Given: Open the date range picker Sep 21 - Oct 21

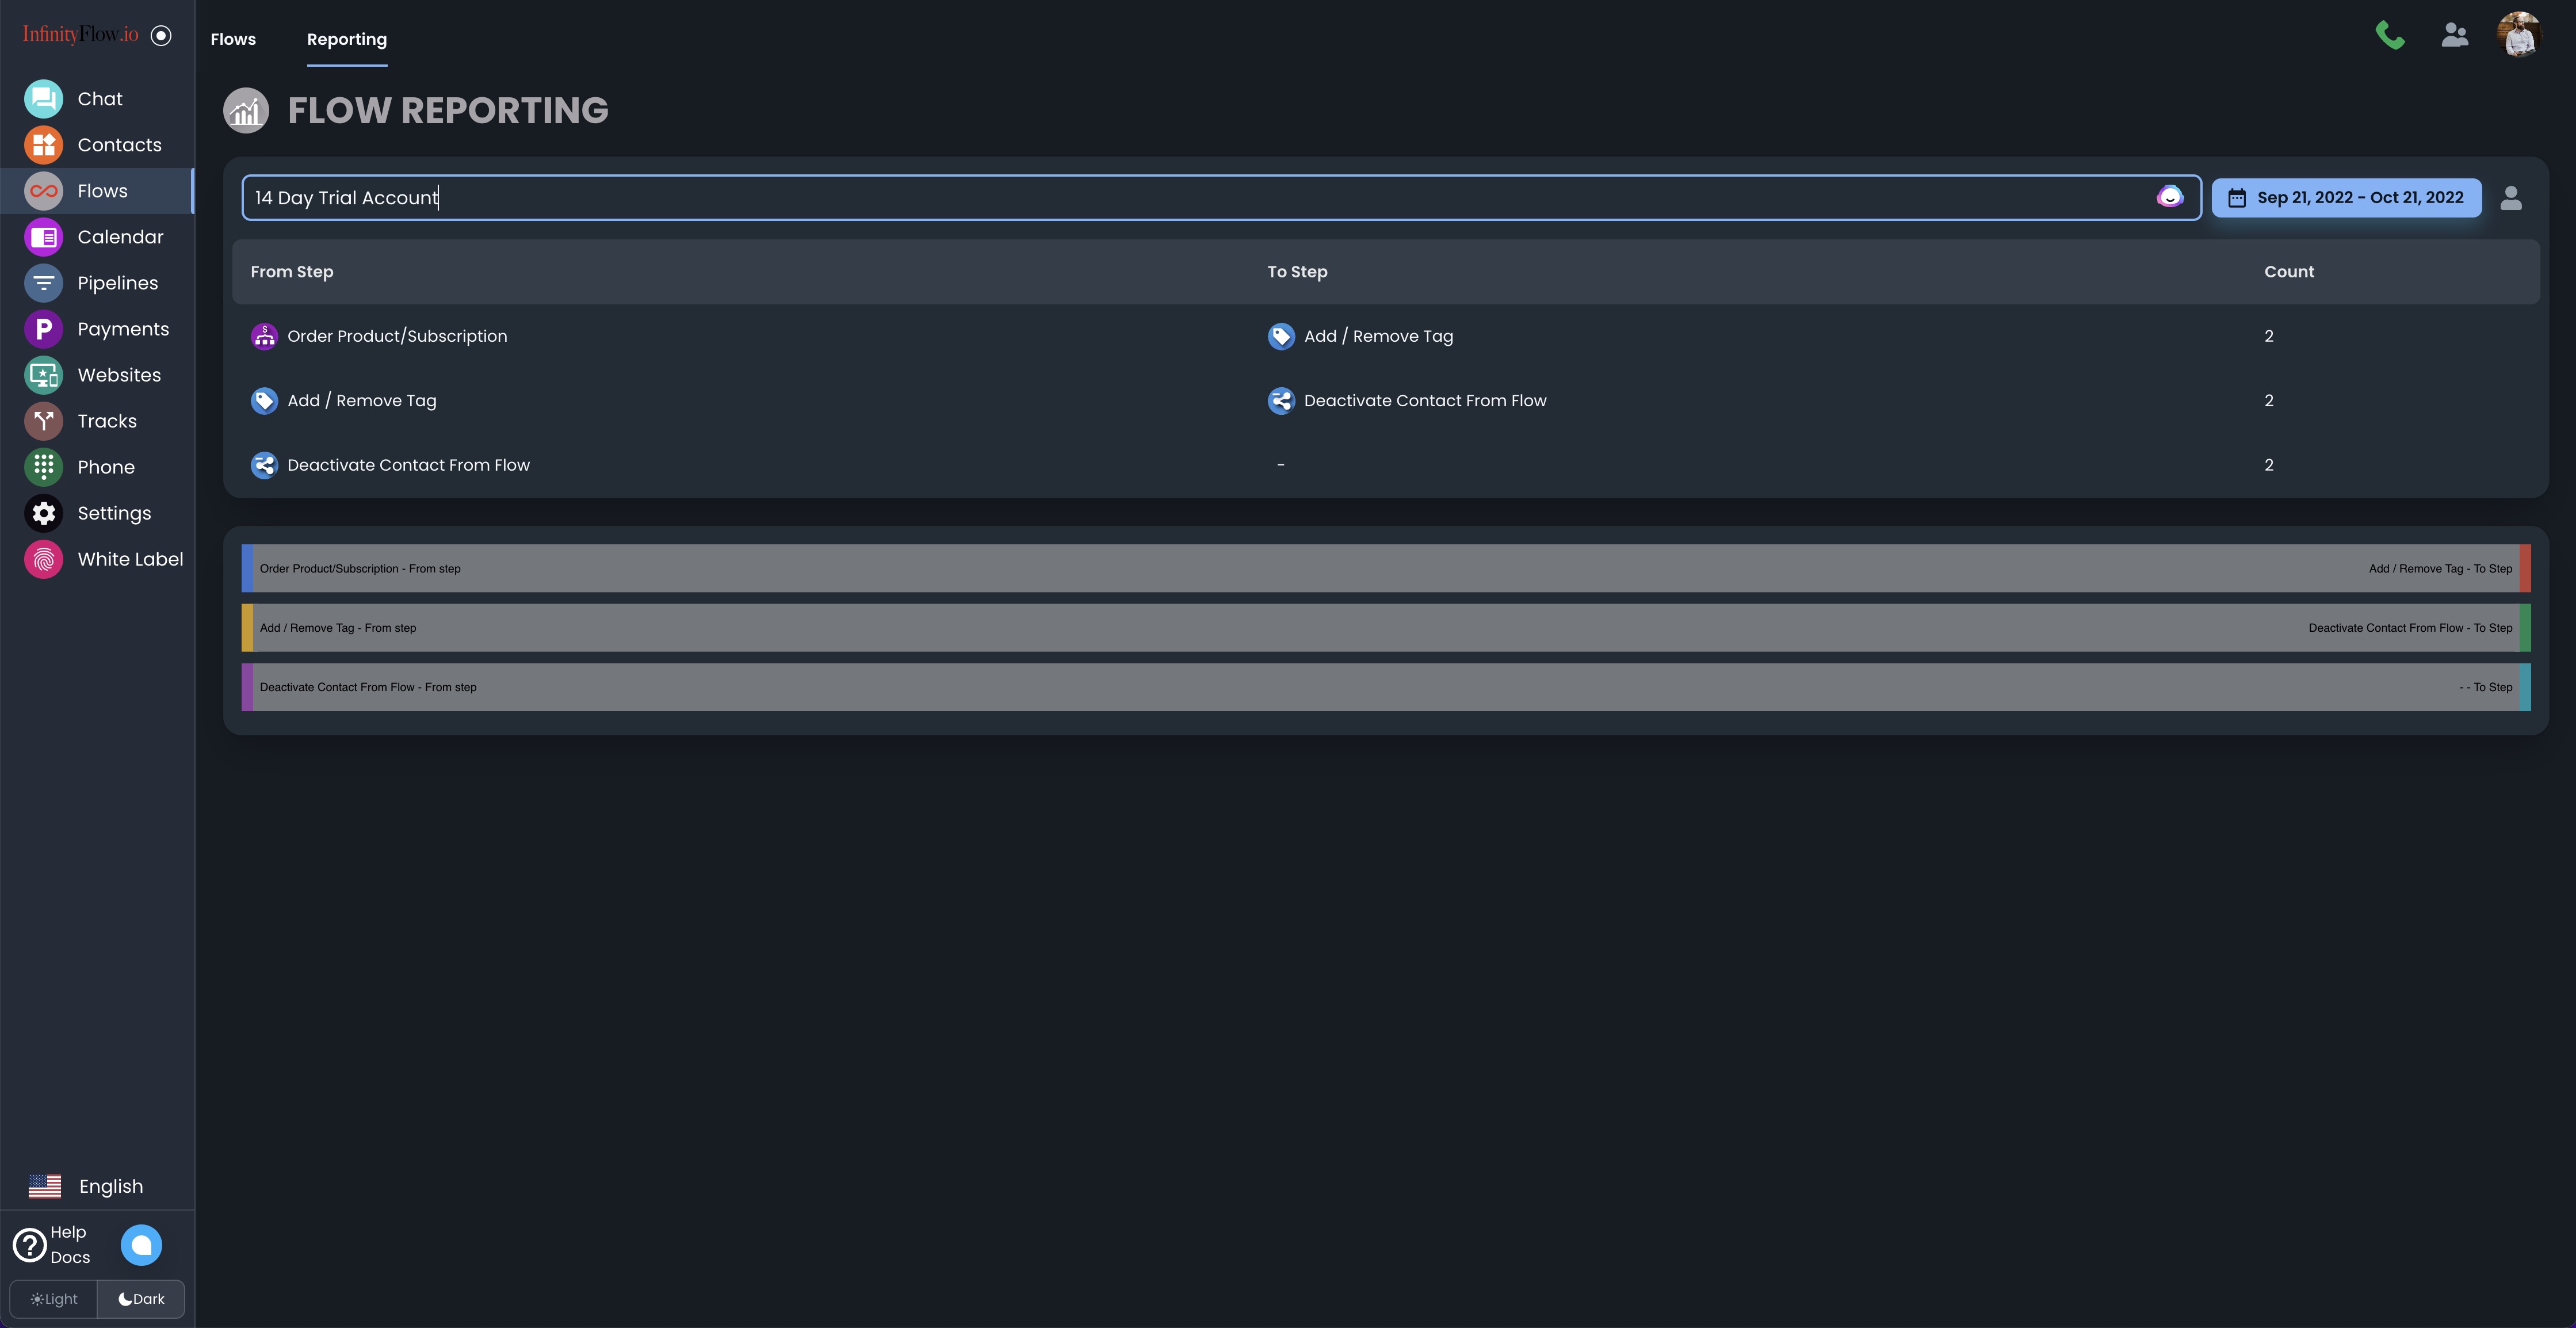Looking at the screenshot, I should [2345, 198].
